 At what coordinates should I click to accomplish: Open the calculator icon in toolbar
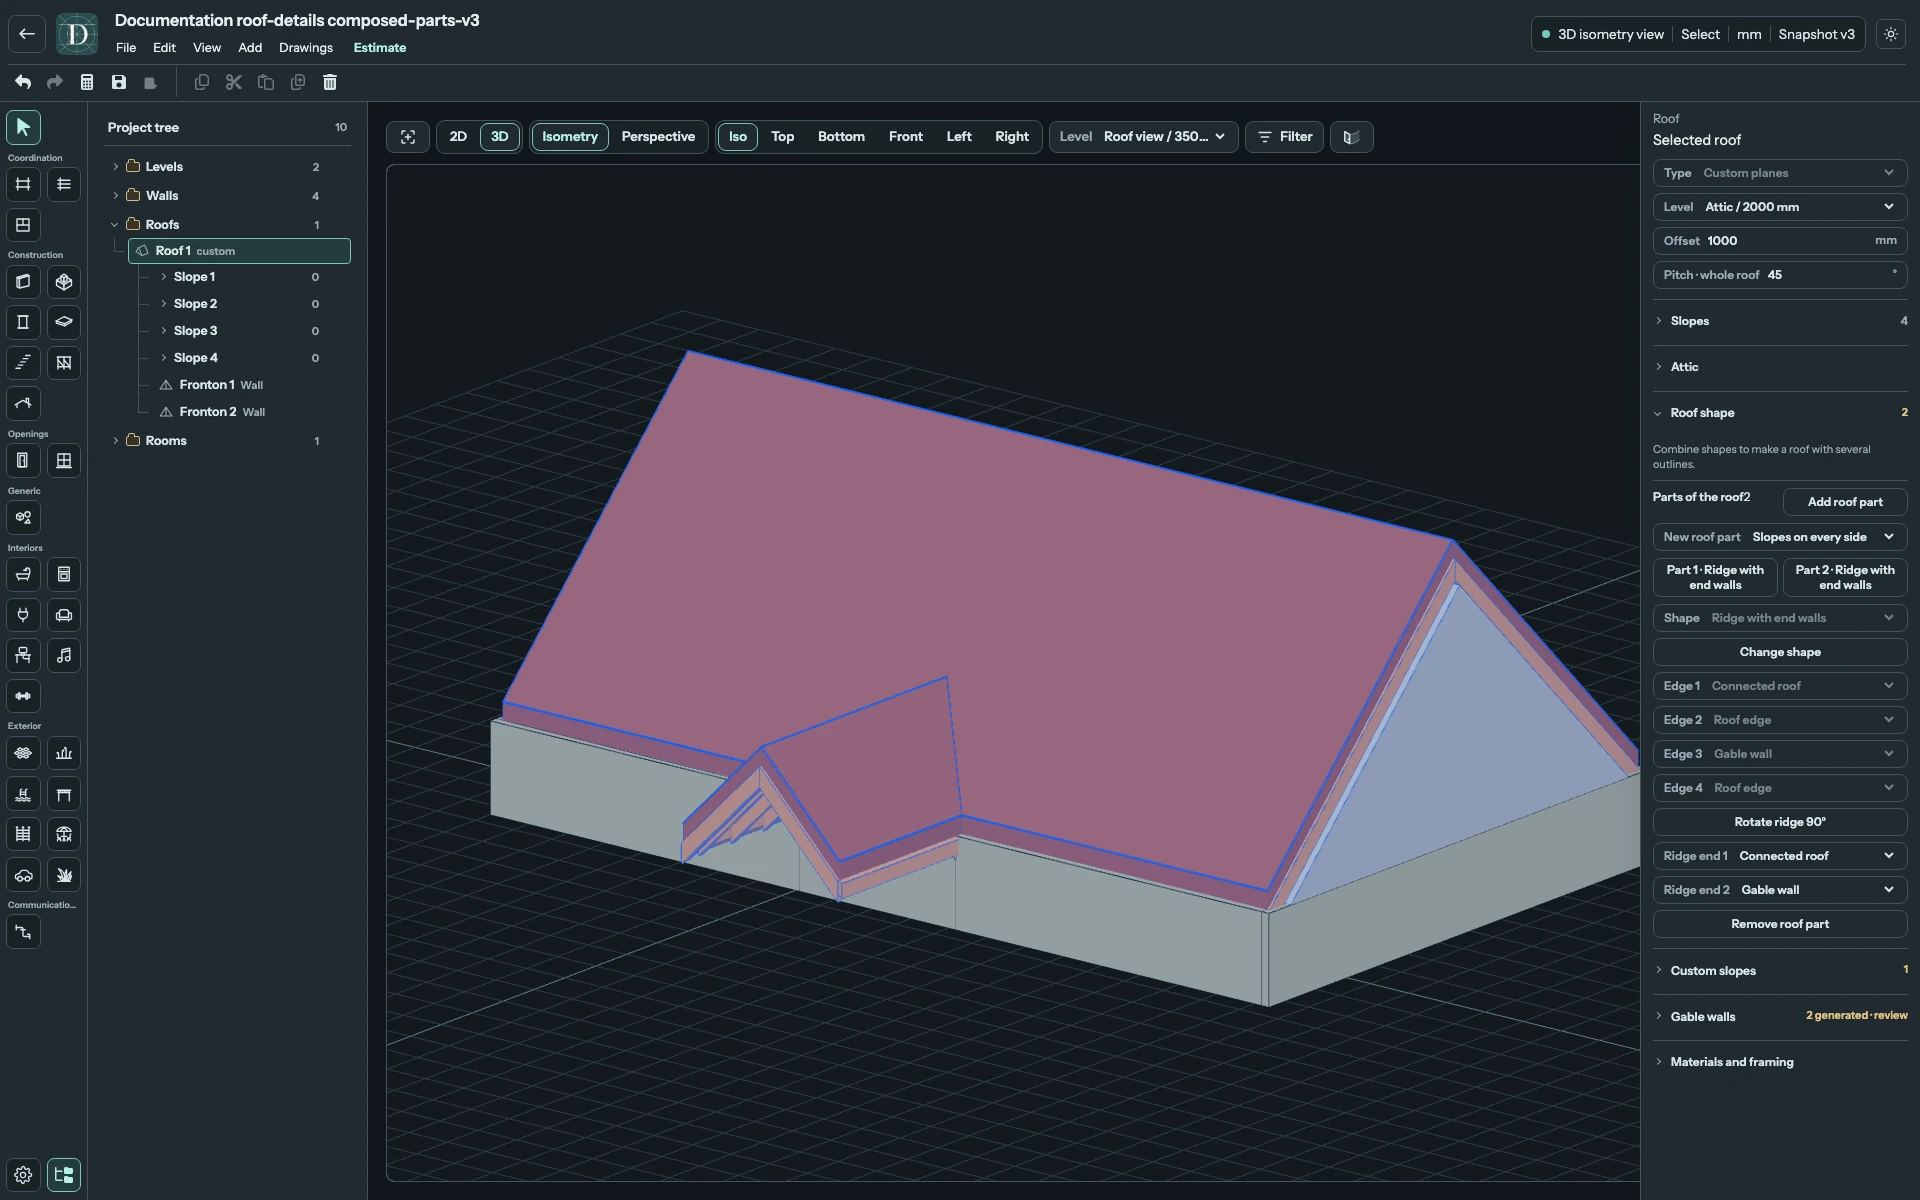click(87, 82)
